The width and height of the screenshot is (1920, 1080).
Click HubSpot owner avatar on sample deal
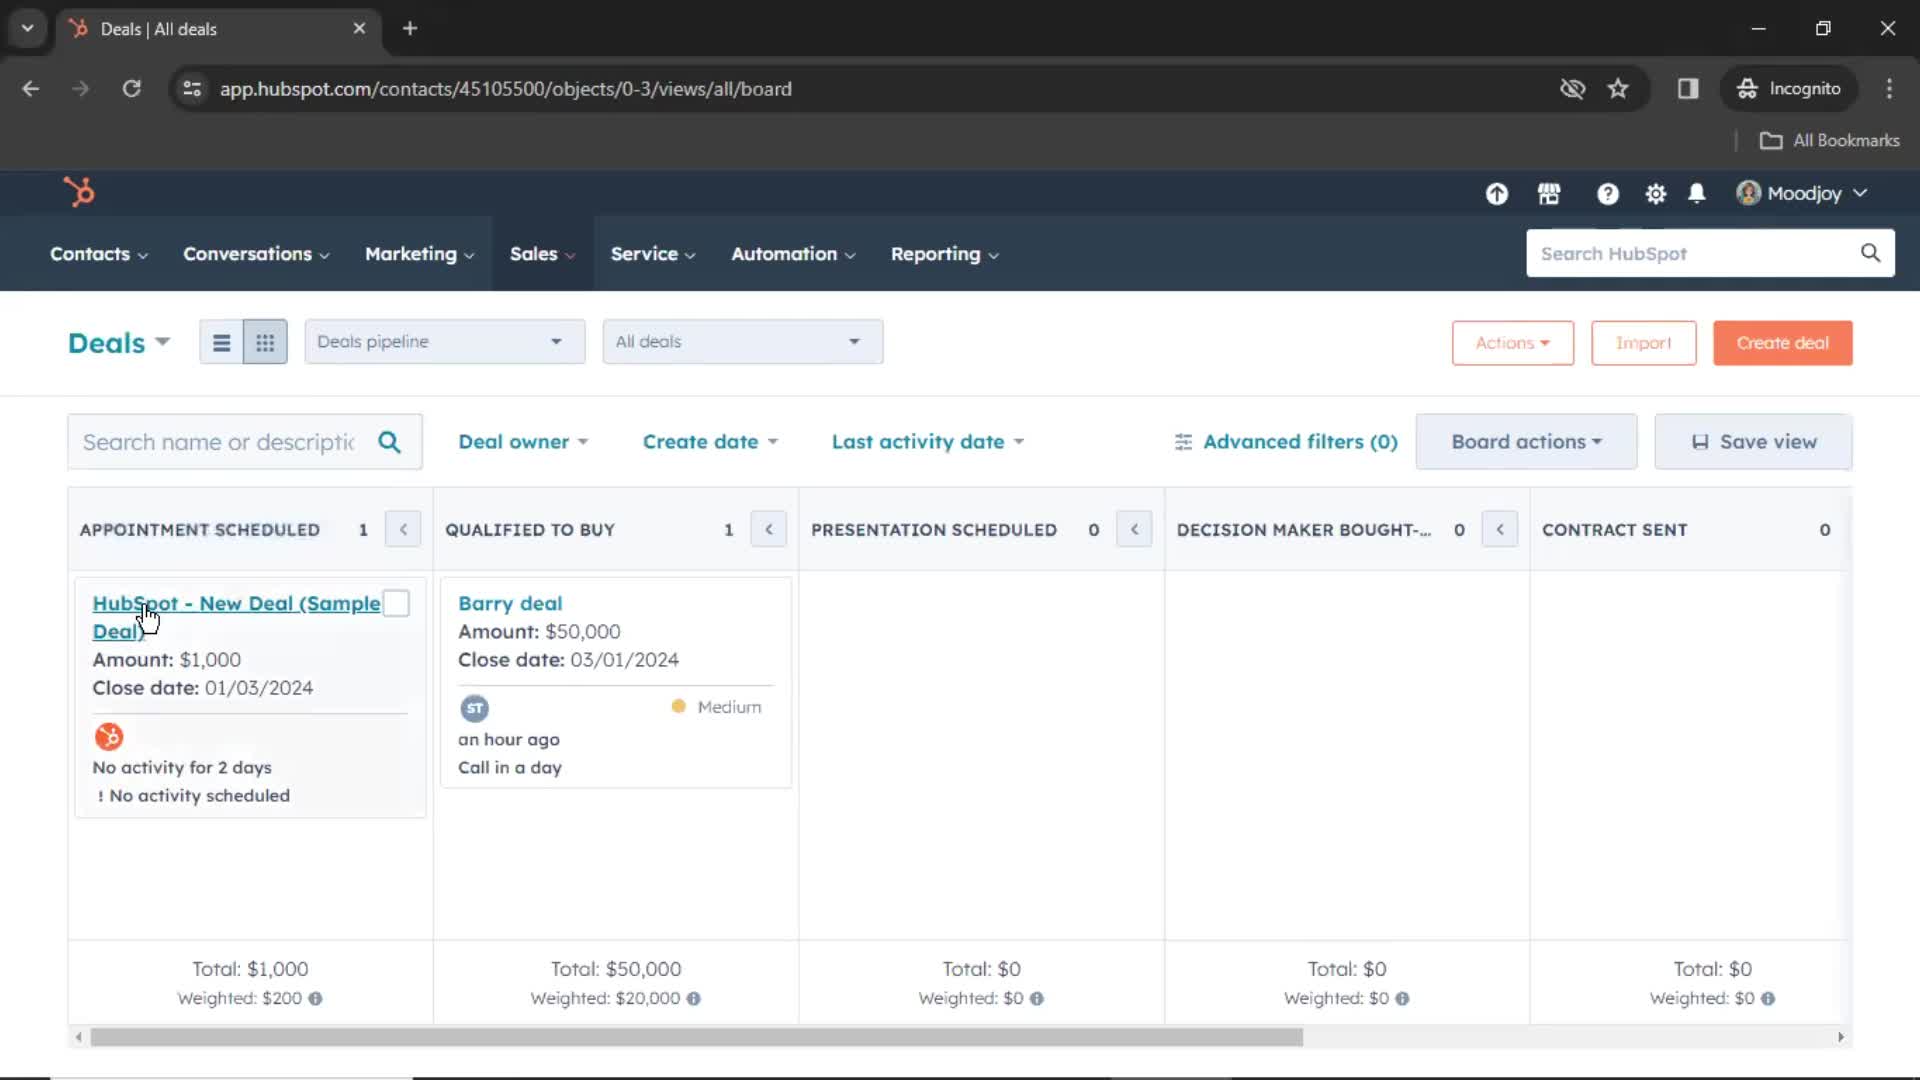pos(109,737)
